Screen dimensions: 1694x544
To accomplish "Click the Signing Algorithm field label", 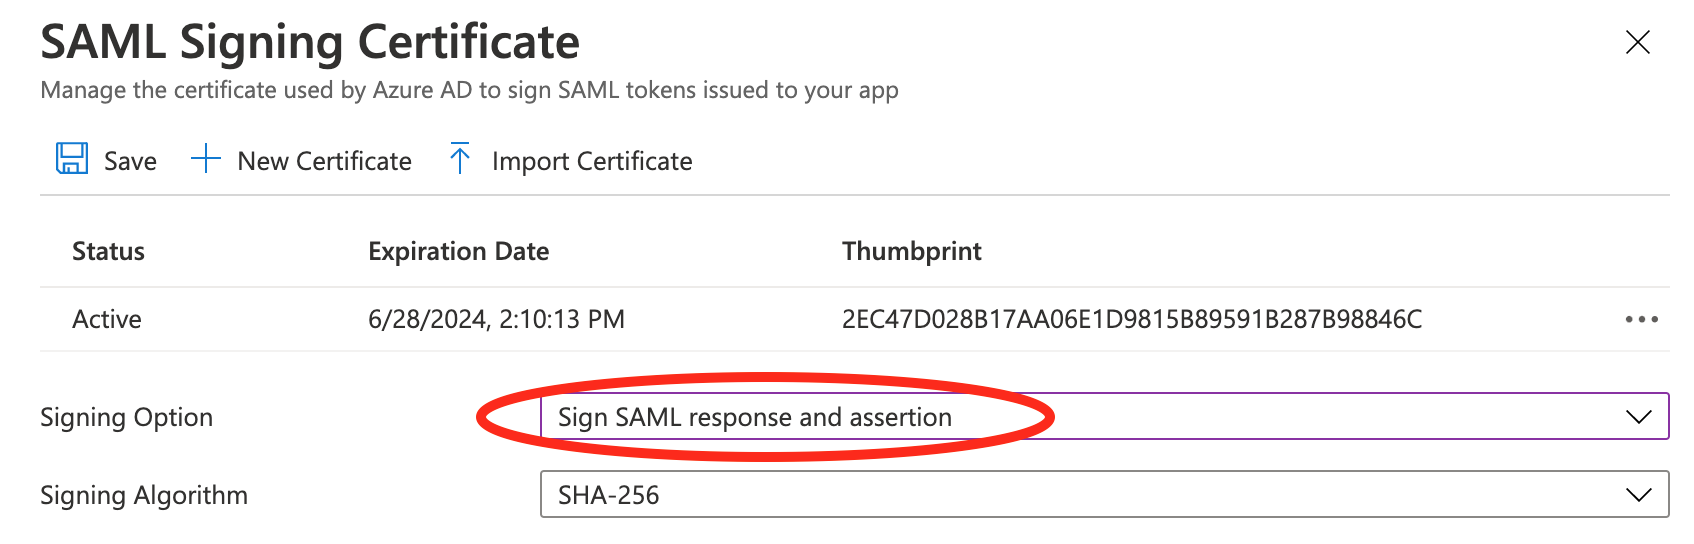I will click(144, 495).
